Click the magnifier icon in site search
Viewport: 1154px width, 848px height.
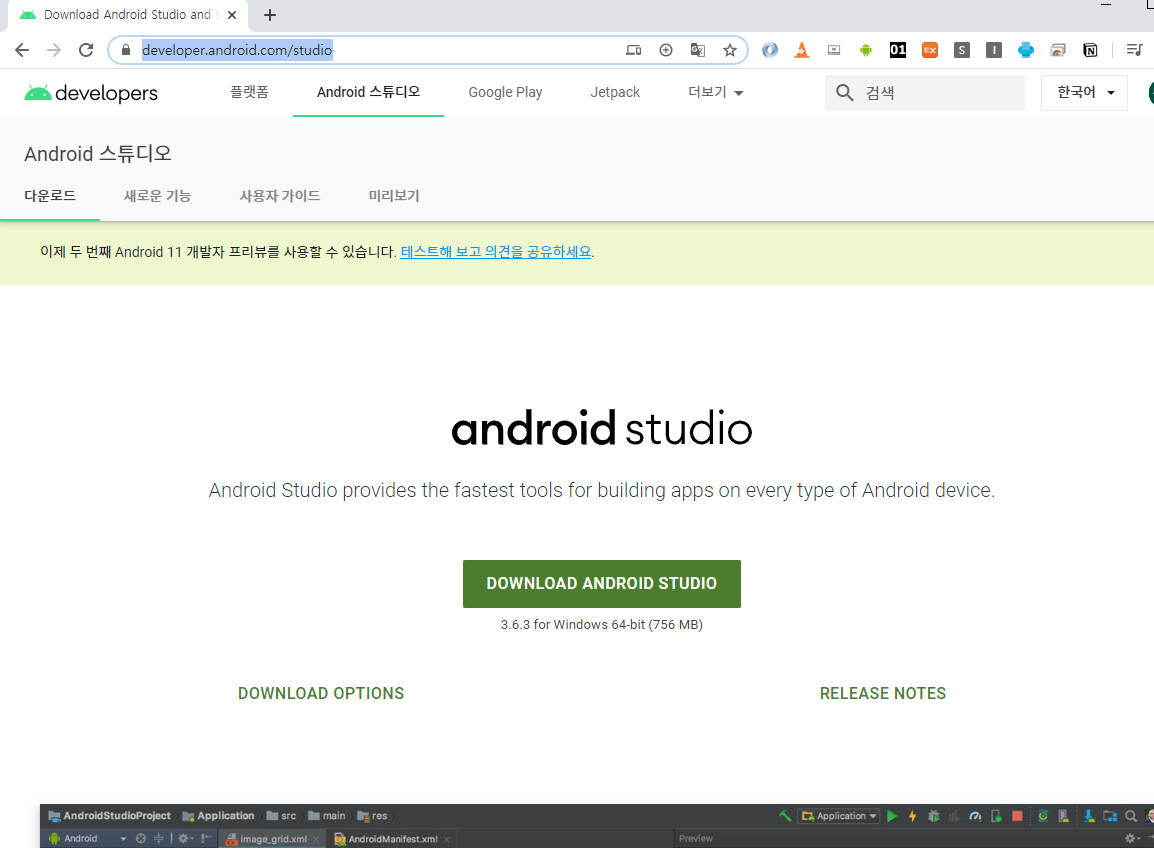click(845, 93)
